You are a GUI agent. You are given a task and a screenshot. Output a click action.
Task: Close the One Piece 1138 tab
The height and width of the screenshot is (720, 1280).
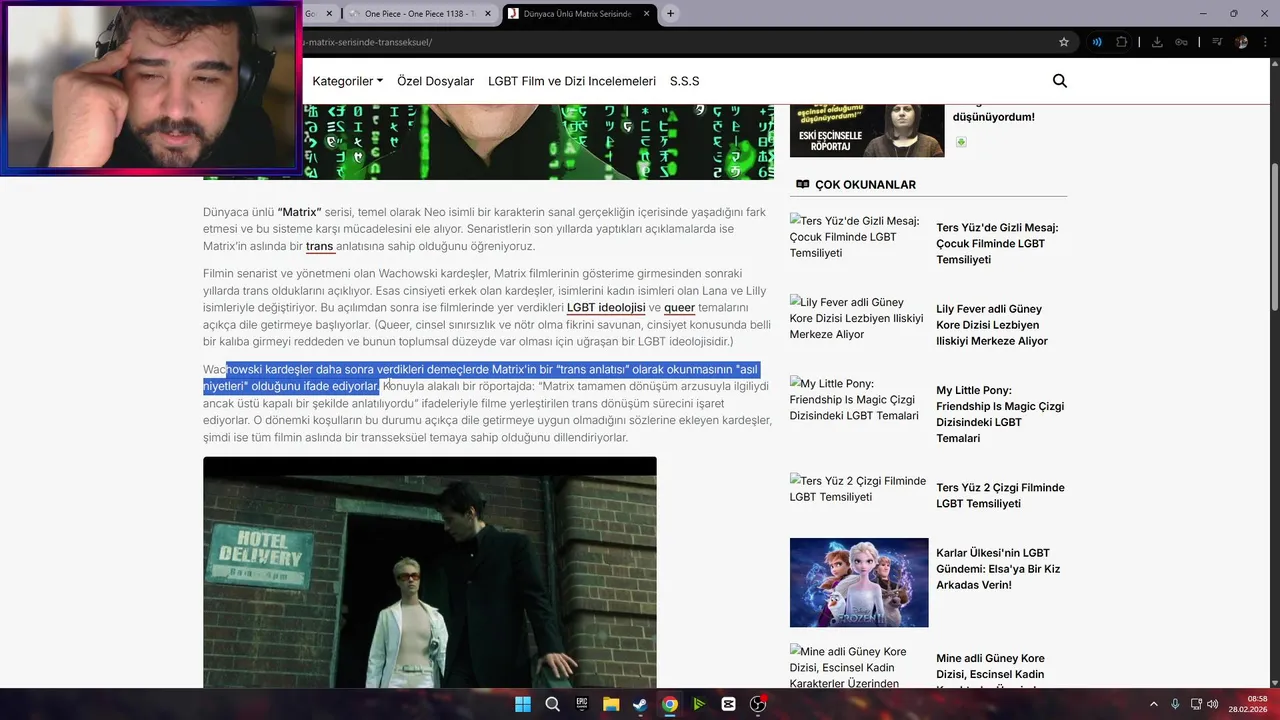click(x=487, y=14)
